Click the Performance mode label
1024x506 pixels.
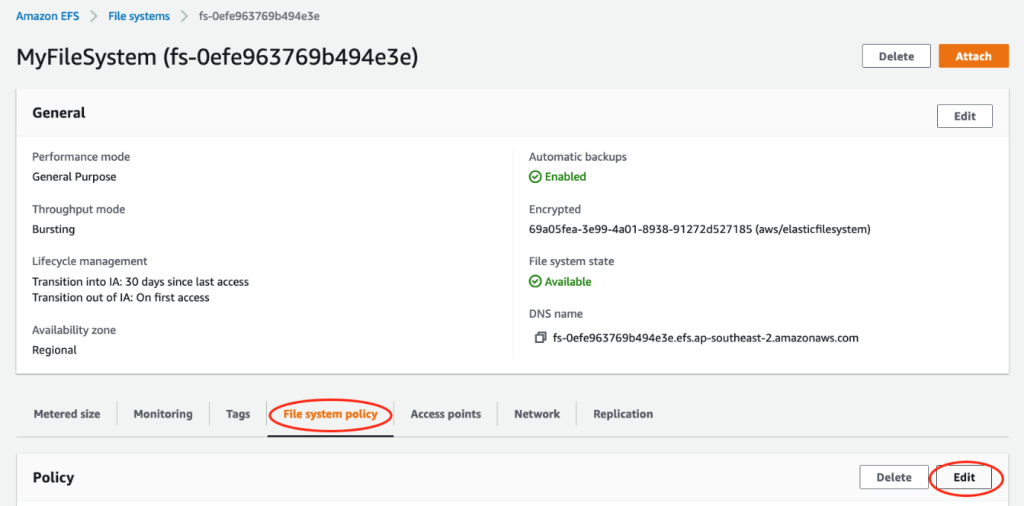click(x=81, y=157)
